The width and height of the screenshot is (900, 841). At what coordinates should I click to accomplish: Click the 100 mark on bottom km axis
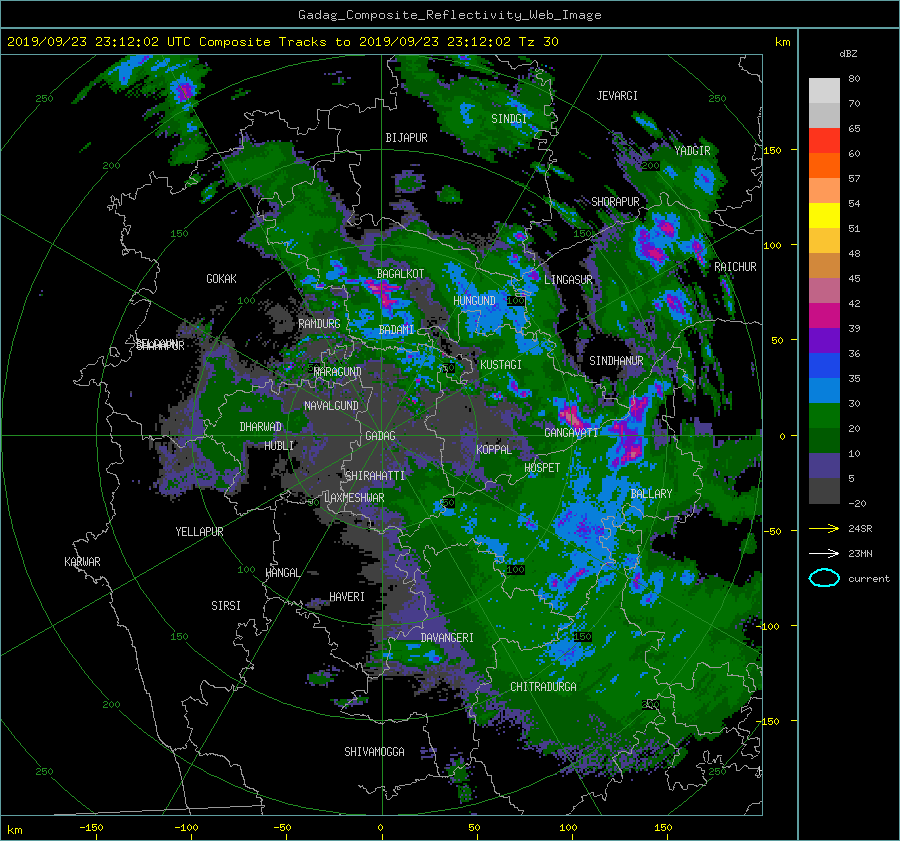[x=568, y=828]
